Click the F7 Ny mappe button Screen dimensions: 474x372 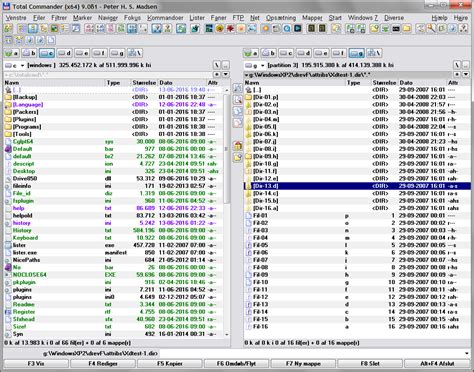pos(303,364)
